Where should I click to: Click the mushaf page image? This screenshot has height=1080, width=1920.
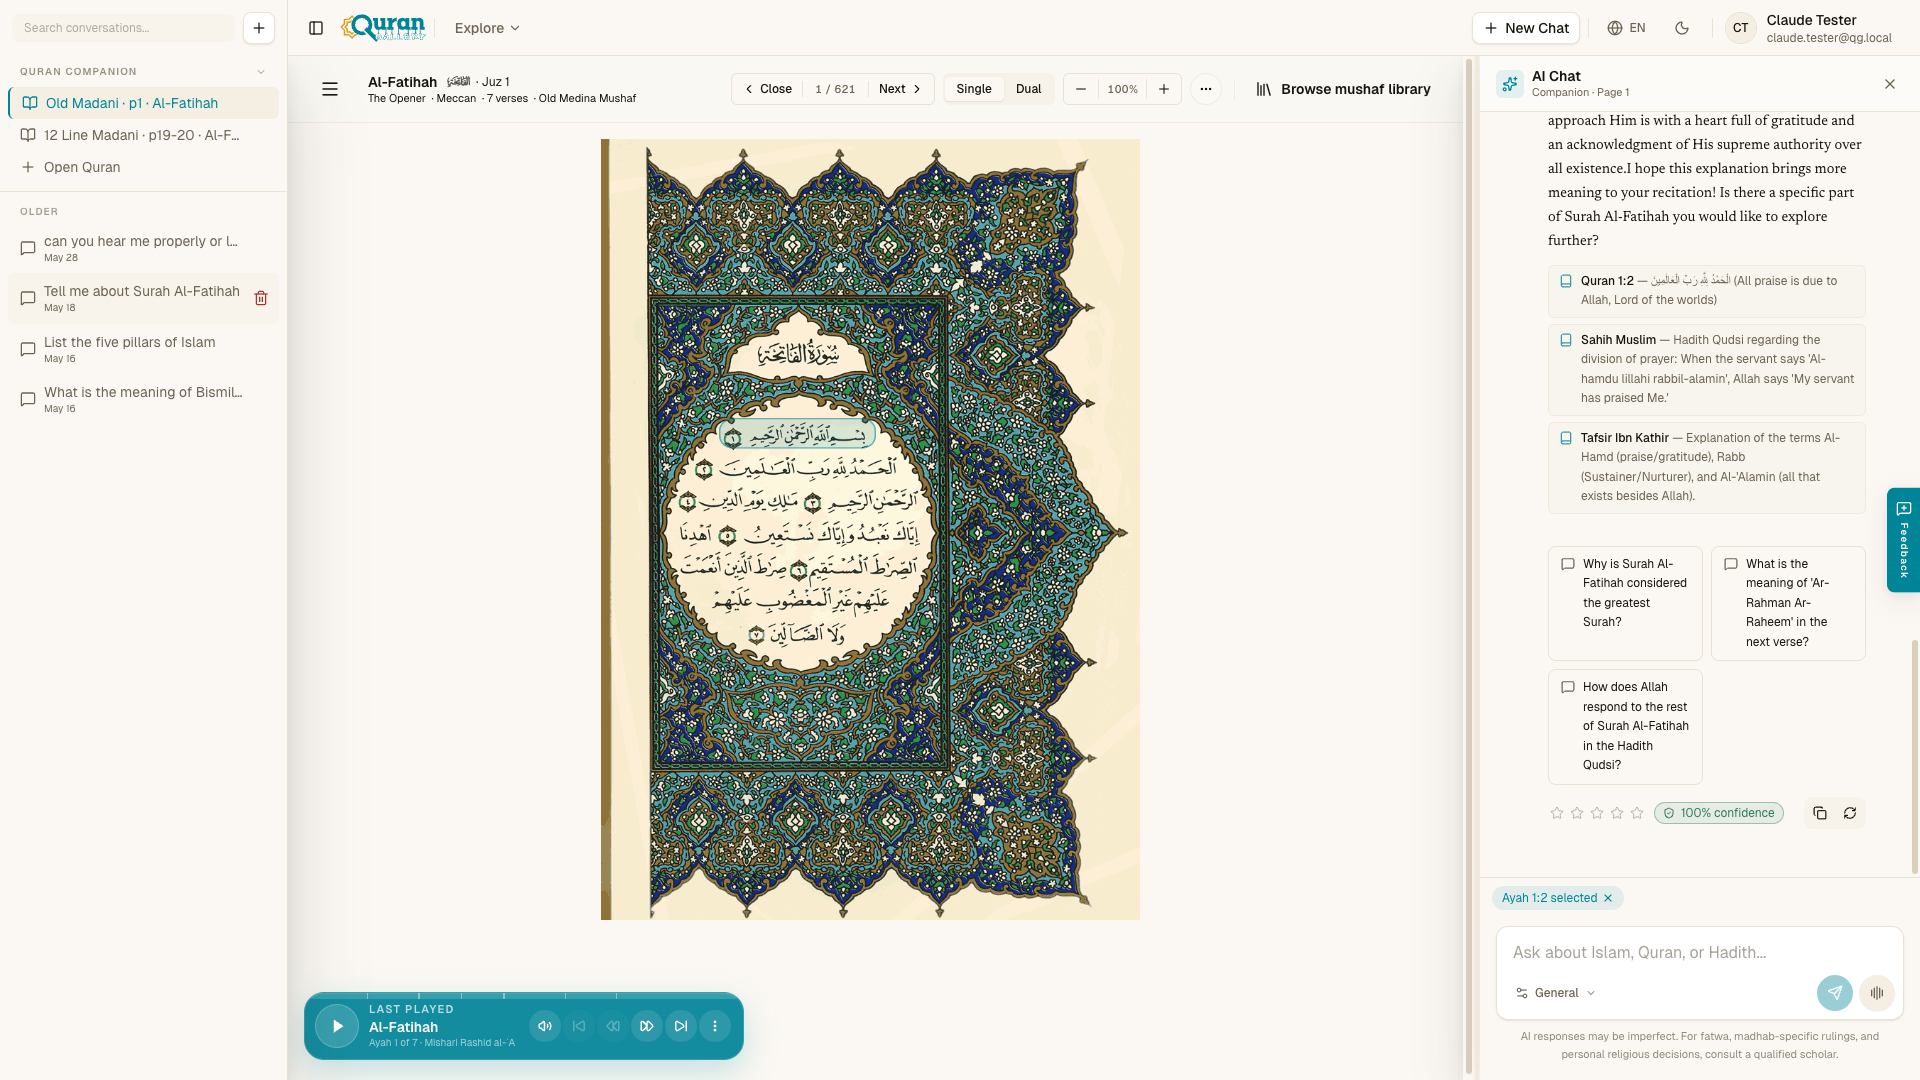coord(870,529)
